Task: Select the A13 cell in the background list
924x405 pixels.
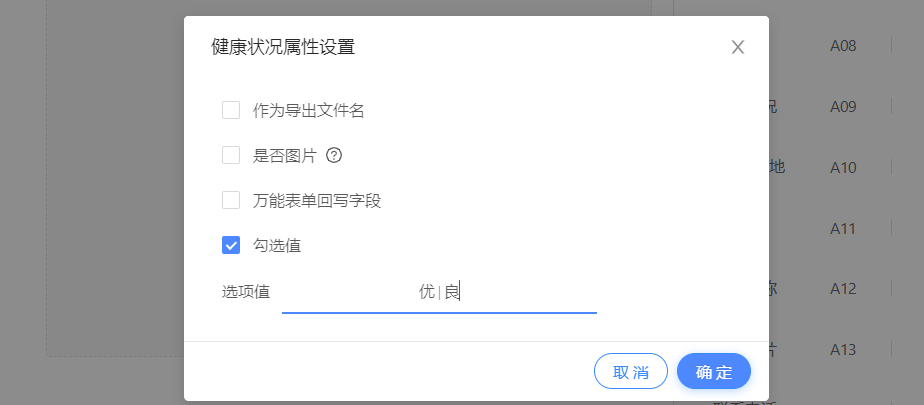Action: 843,349
